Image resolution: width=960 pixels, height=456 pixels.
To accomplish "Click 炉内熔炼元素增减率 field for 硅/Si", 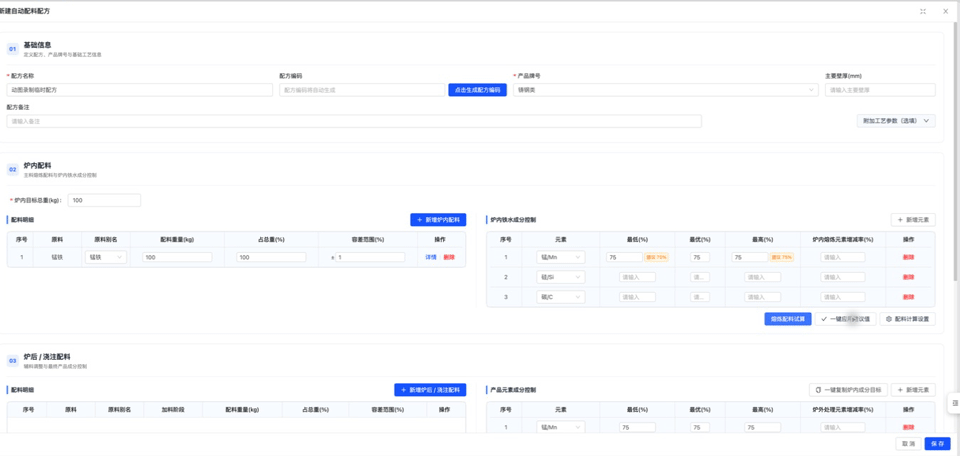I will click(843, 277).
